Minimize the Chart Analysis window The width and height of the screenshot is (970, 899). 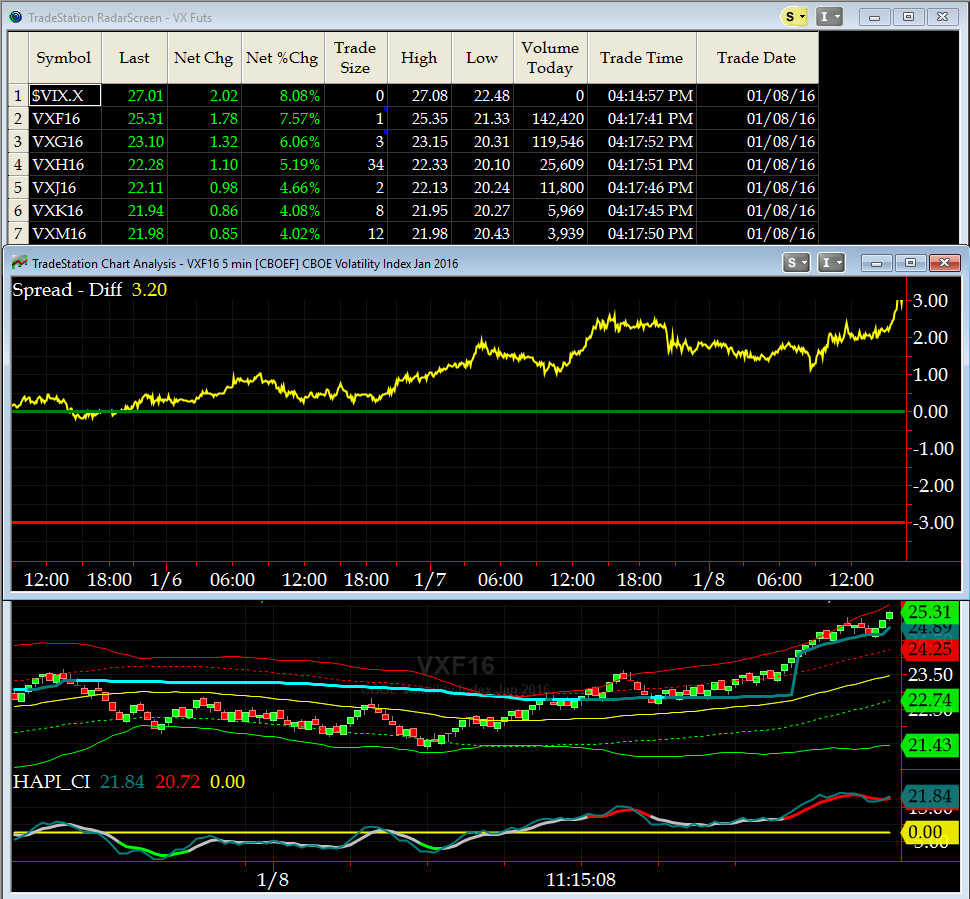(x=877, y=263)
